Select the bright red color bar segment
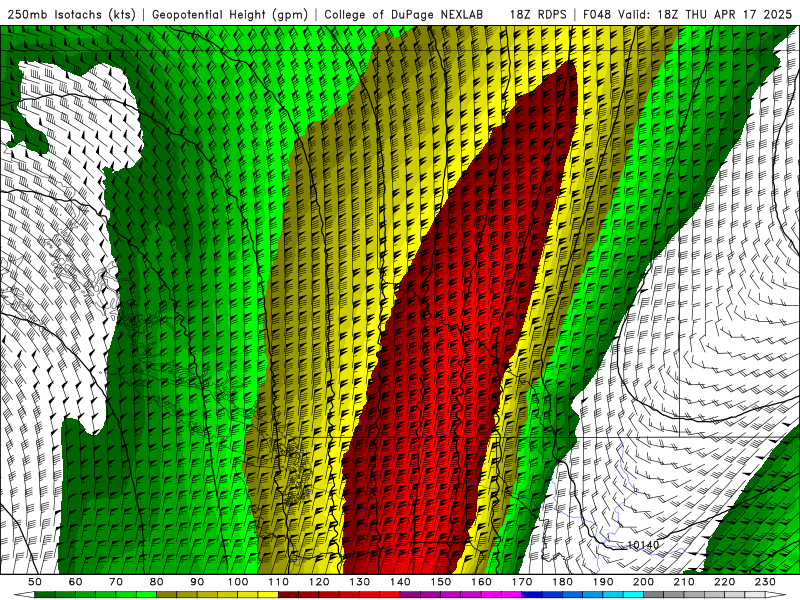The image size is (800, 600). click(x=390, y=594)
